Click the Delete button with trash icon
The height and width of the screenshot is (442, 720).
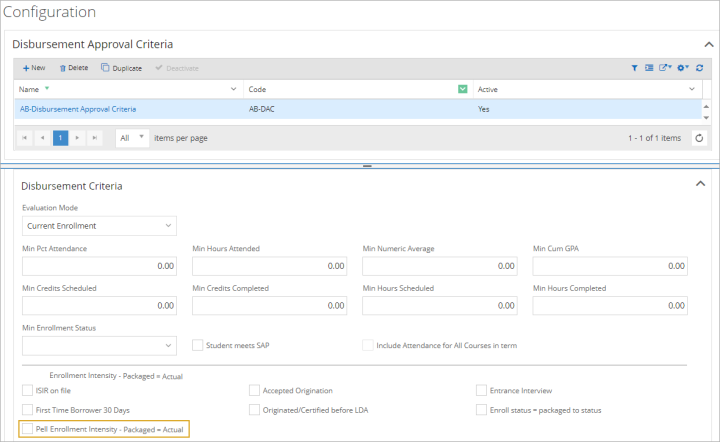tap(73, 68)
